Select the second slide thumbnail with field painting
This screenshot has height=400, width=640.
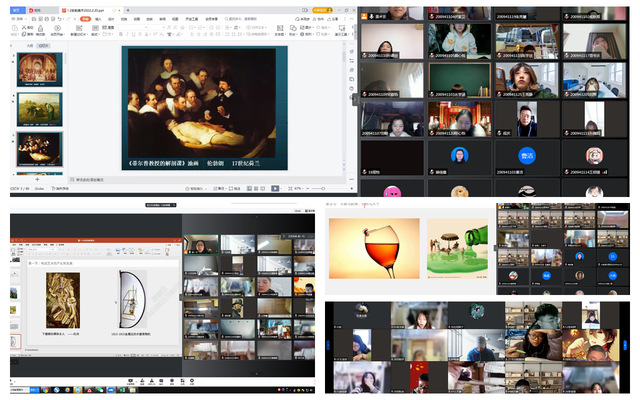tap(40, 109)
